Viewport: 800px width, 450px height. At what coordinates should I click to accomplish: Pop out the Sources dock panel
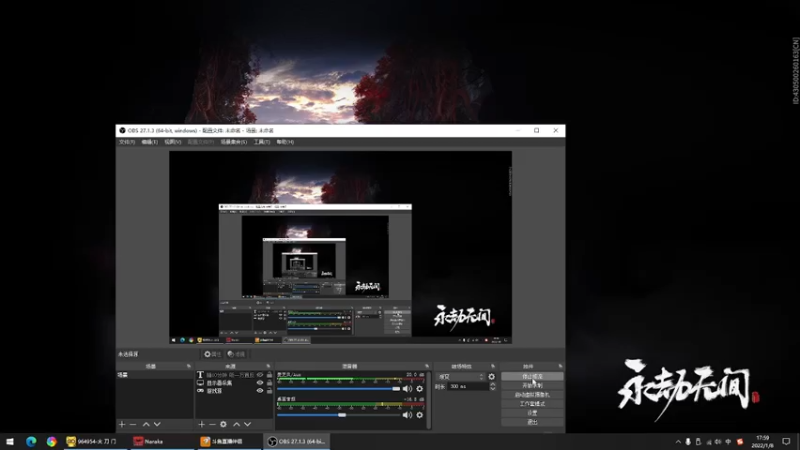pos(268,366)
